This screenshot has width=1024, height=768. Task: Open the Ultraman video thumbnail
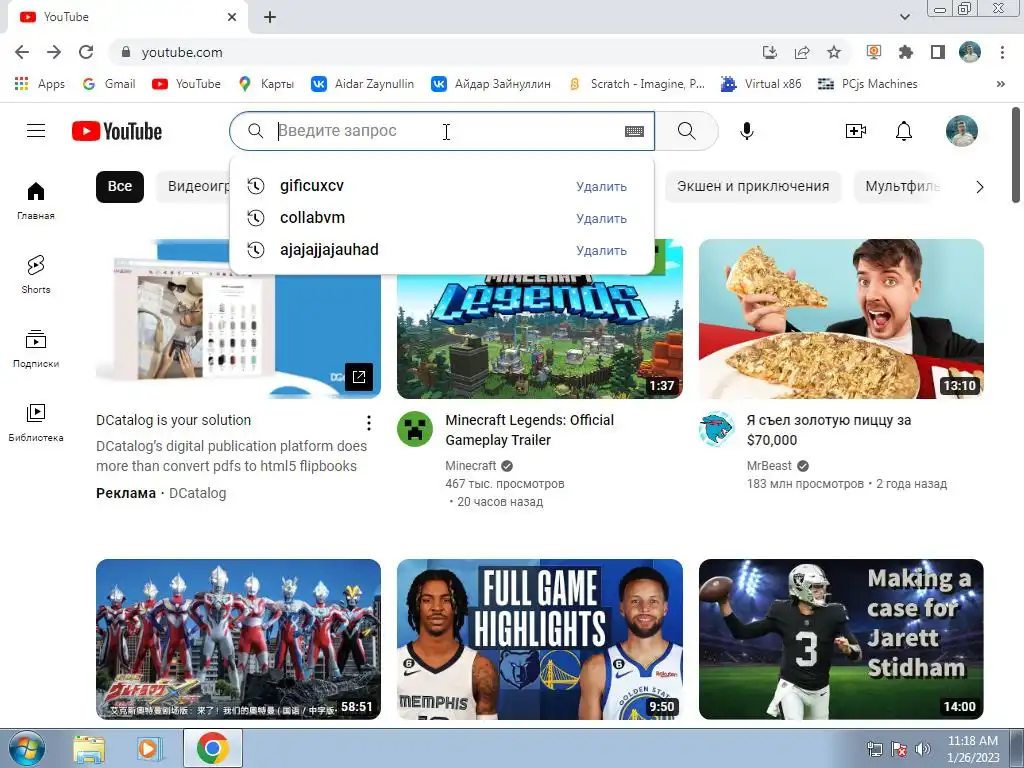coord(238,639)
